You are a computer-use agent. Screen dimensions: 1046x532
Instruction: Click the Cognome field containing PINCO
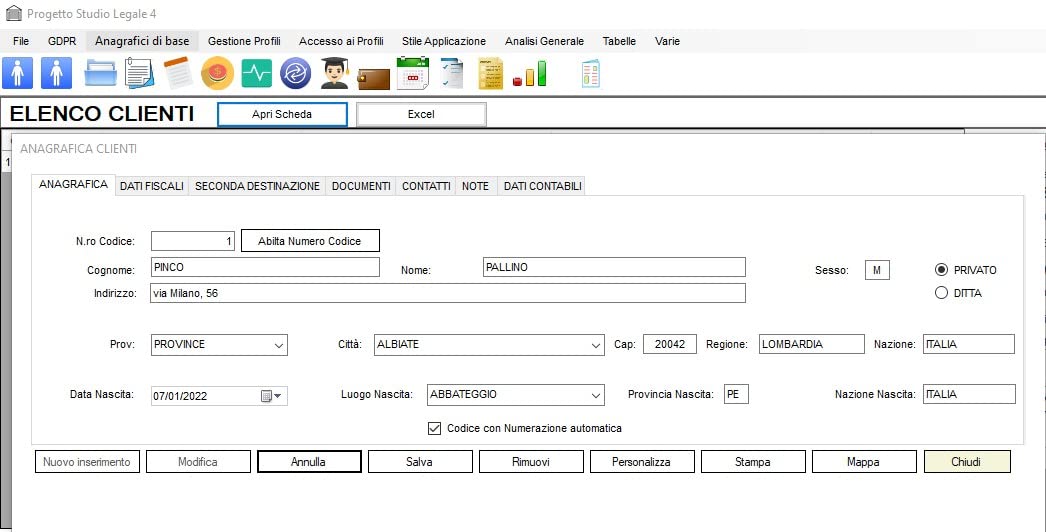click(x=265, y=267)
